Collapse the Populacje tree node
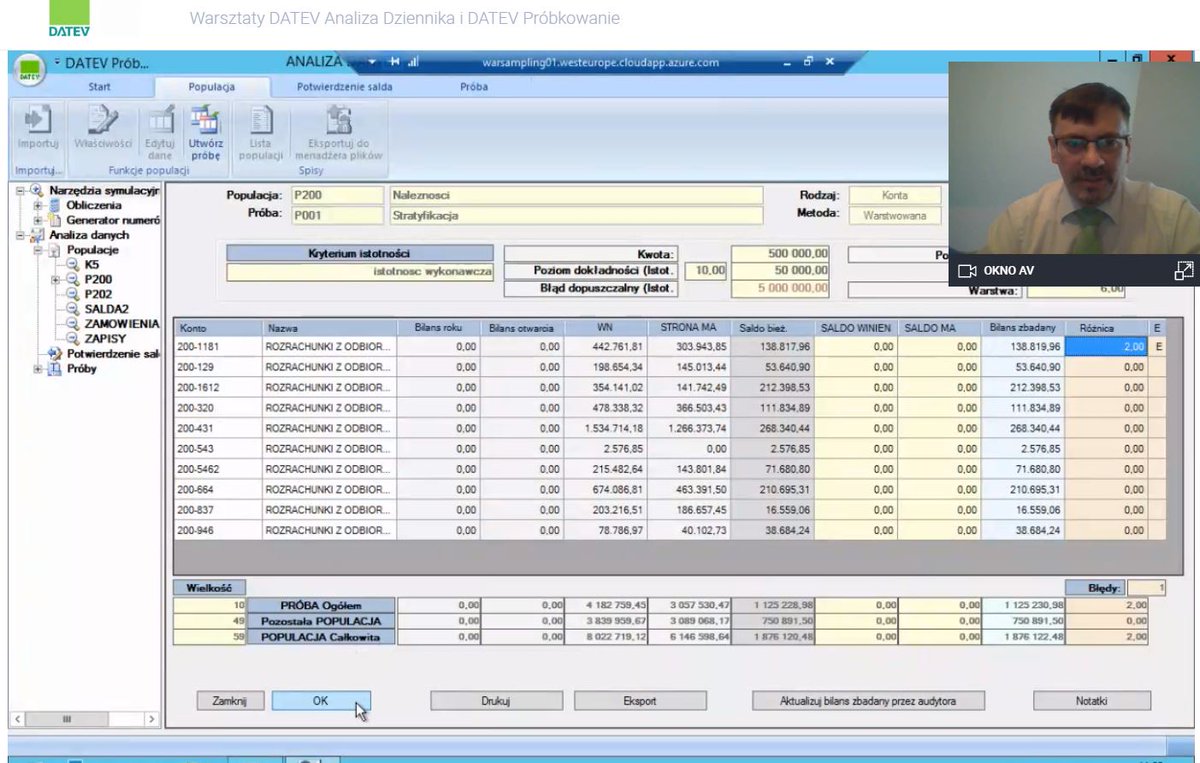This screenshot has height=763, width=1200. [38, 250]
